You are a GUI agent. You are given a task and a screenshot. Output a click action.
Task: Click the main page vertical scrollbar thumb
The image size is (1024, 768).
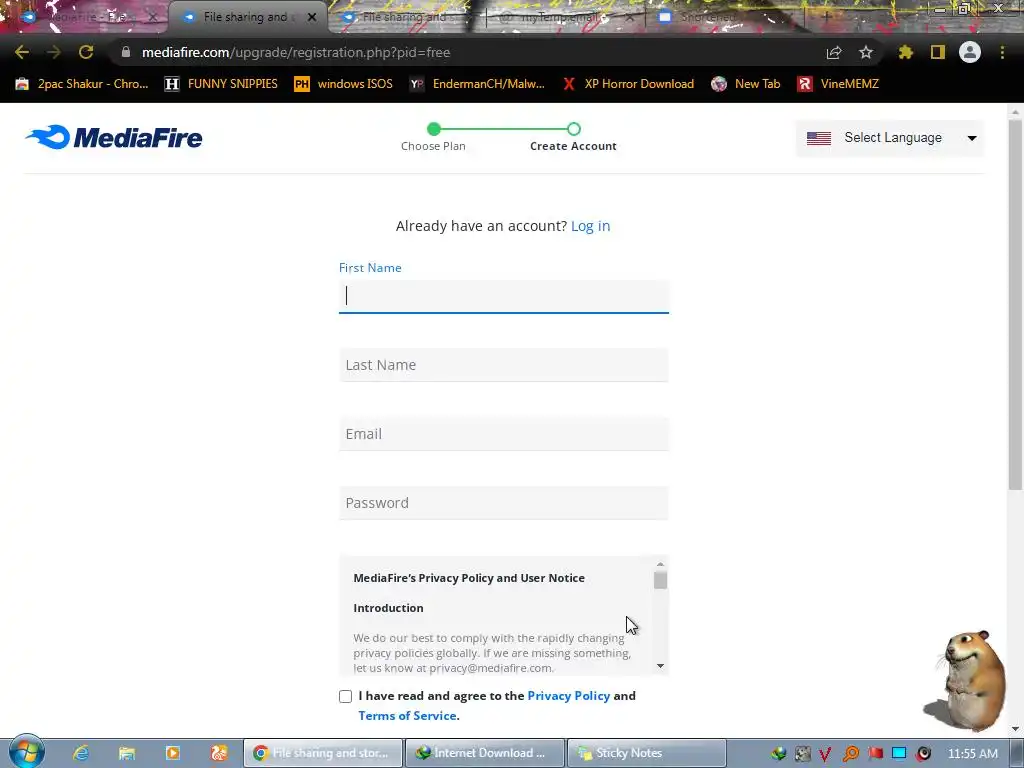pyautogui.click(x=1015, y=304)
